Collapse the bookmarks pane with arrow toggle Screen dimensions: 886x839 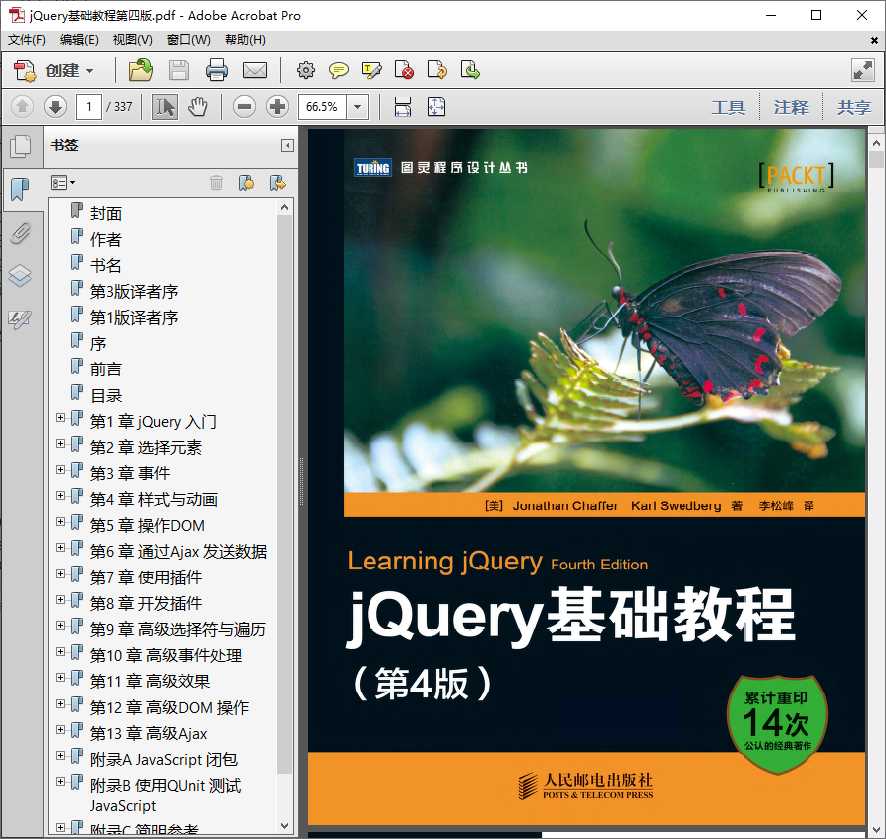(288, 145)
